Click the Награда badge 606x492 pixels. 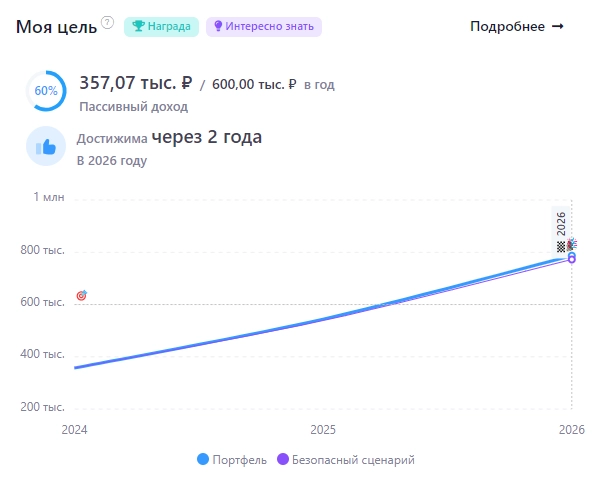point(161,27)
